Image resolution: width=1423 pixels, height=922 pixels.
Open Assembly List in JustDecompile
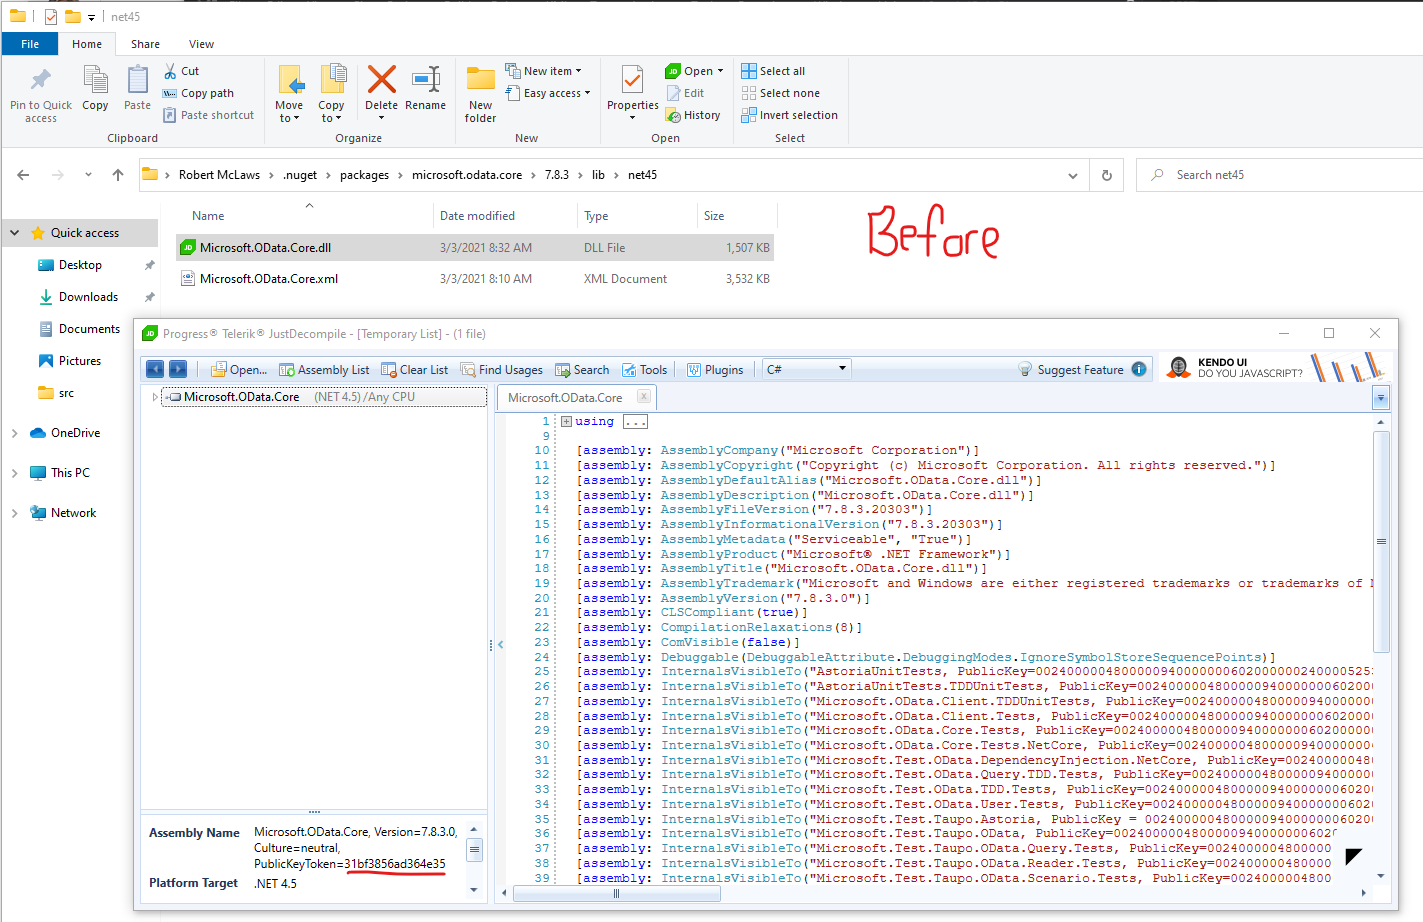pyautogui.click(x=324, y=370)
